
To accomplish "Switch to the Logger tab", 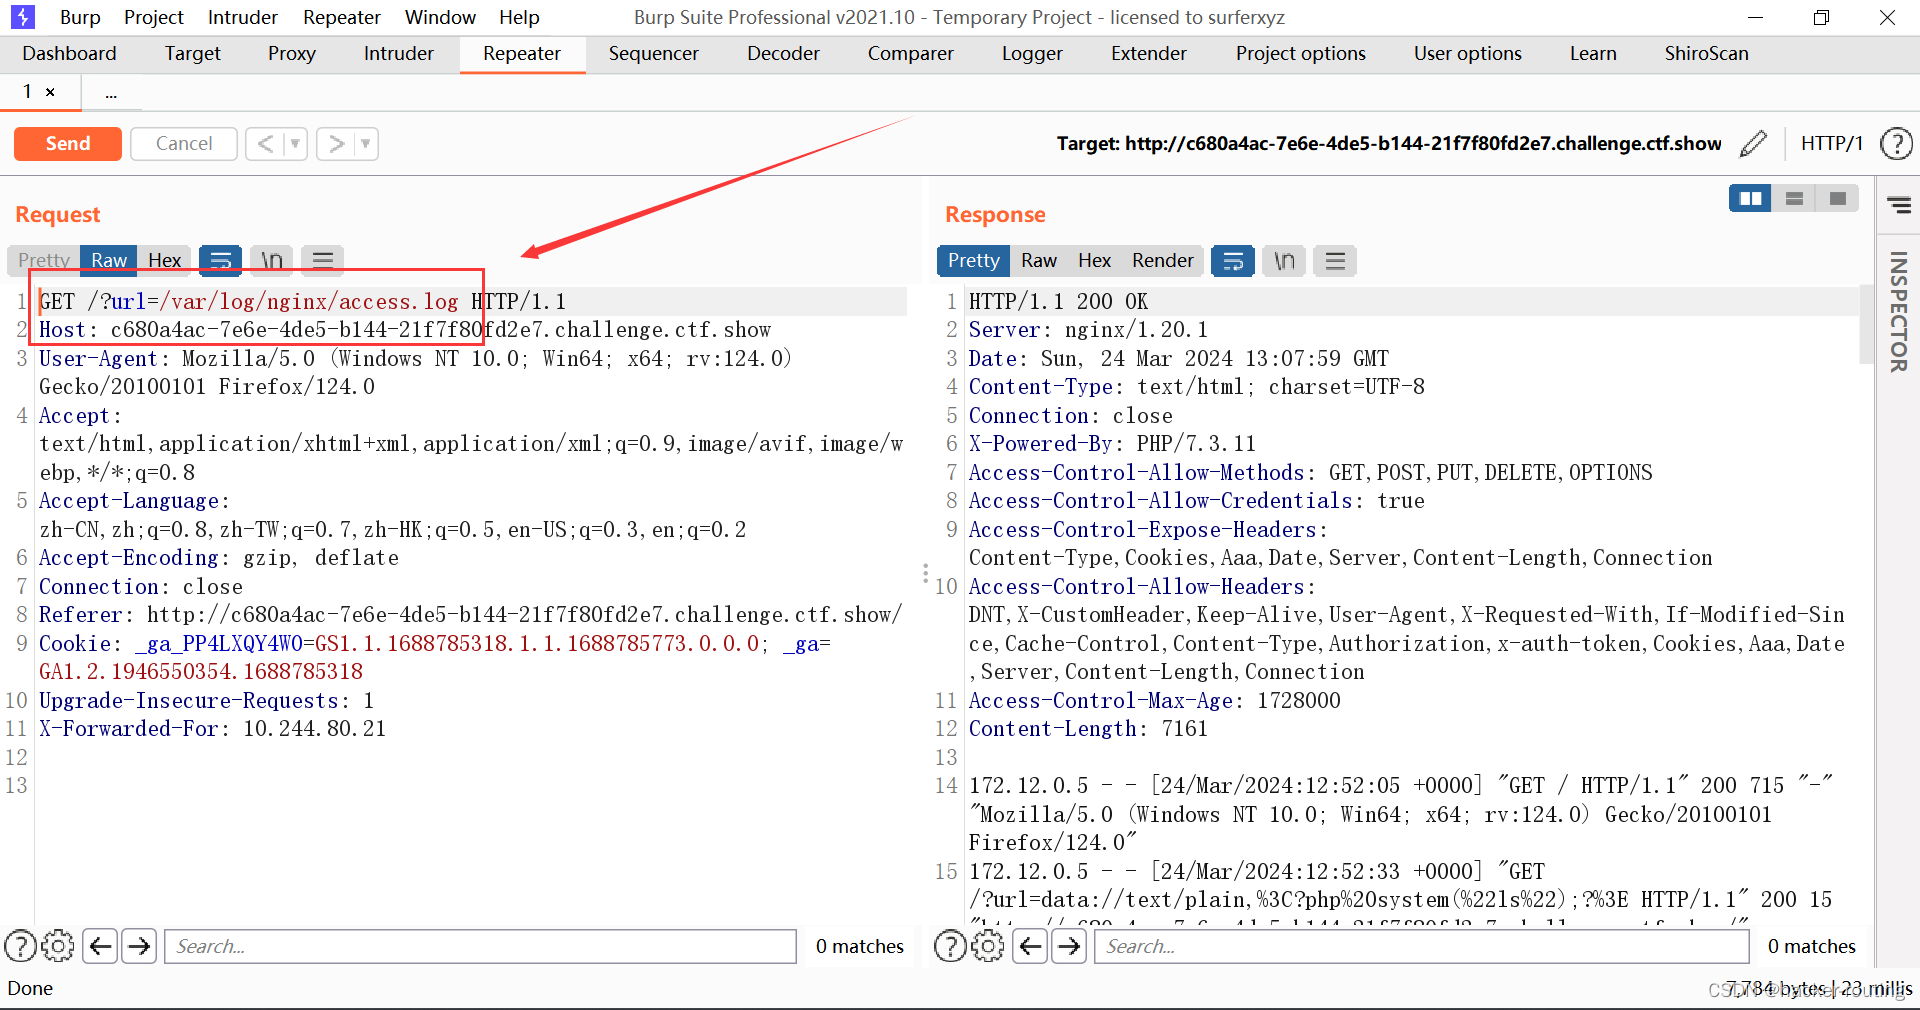I will 1033,54.
